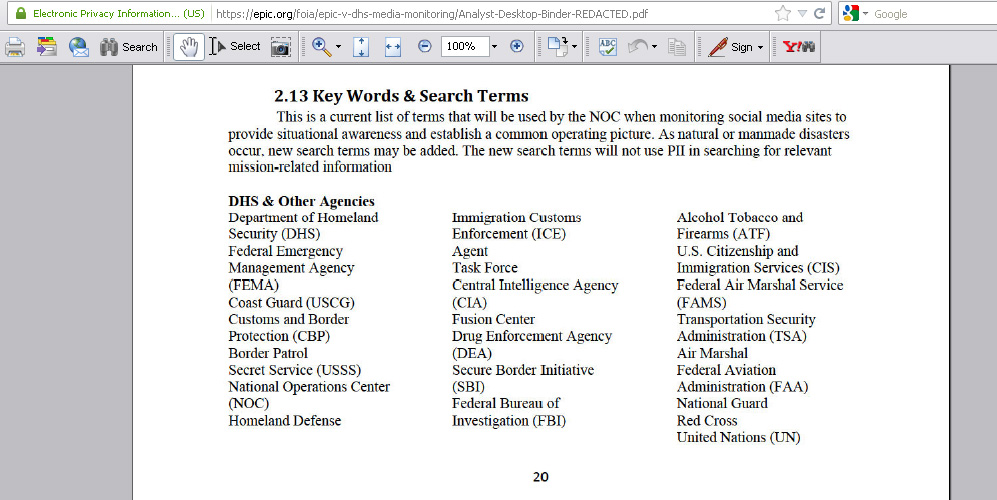Click the 'DHS & Other Agencies' subheading

pos(301,201)
